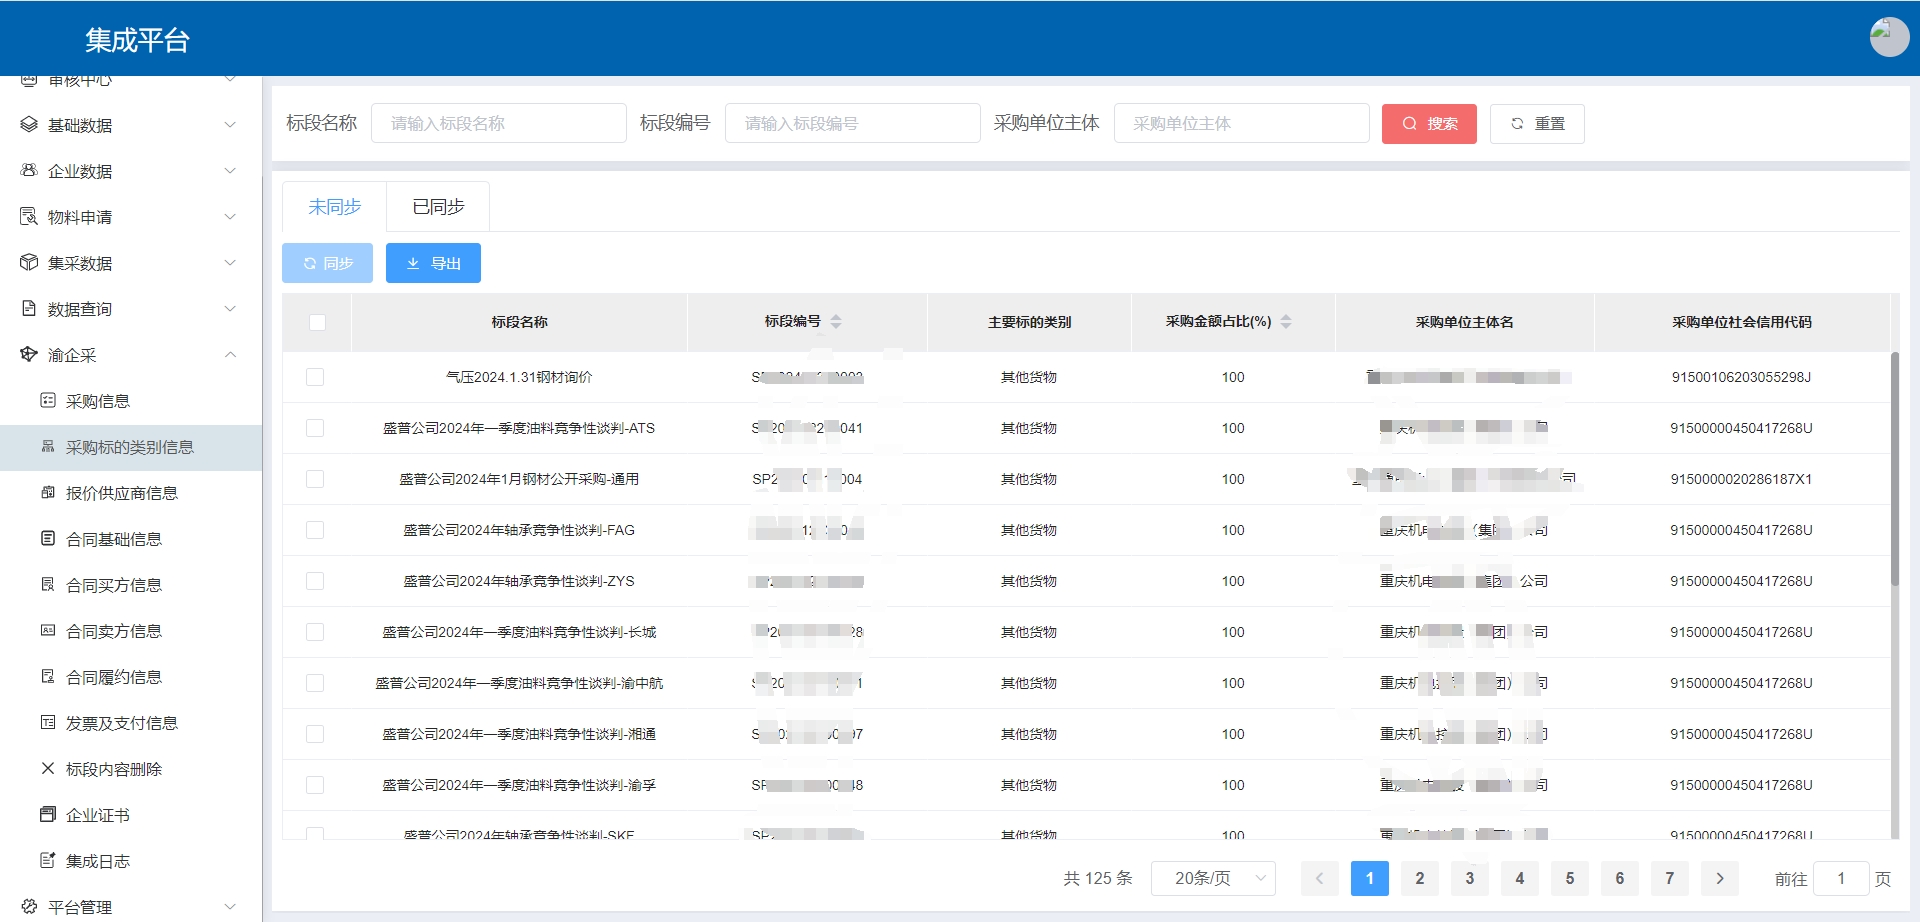This screenshot has width=1920, height=922.
Task: Open the 20条/页 page size dropdown
Action: tap(1212, 878)
